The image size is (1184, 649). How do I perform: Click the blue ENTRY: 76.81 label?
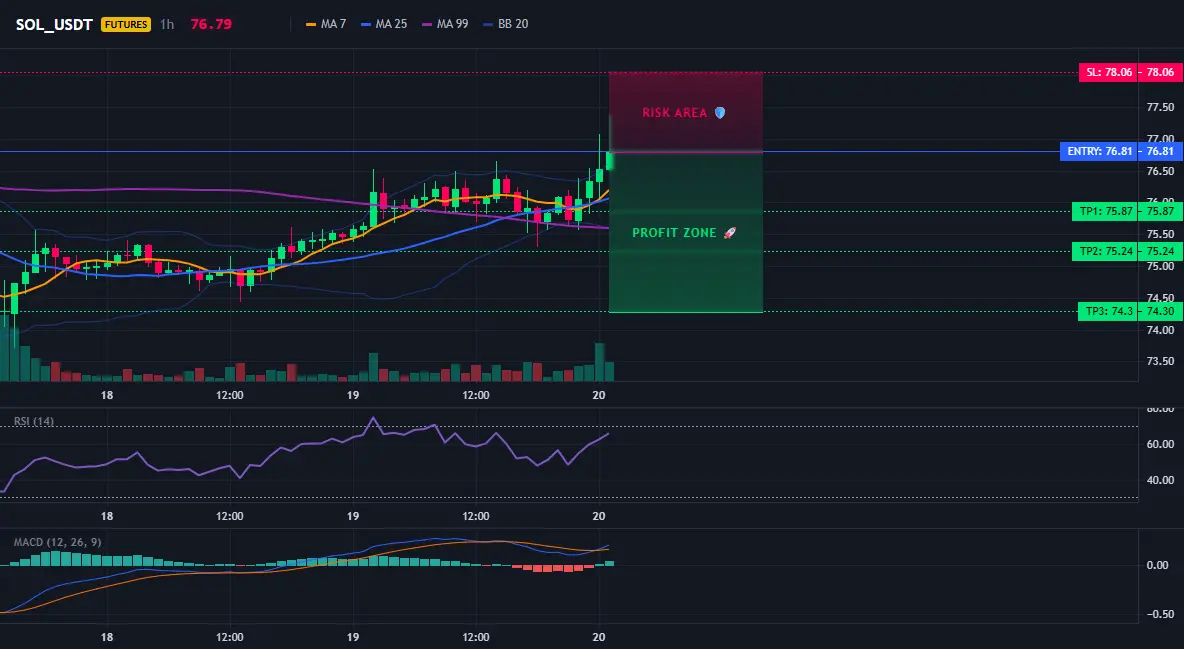tap(1099, 151)
